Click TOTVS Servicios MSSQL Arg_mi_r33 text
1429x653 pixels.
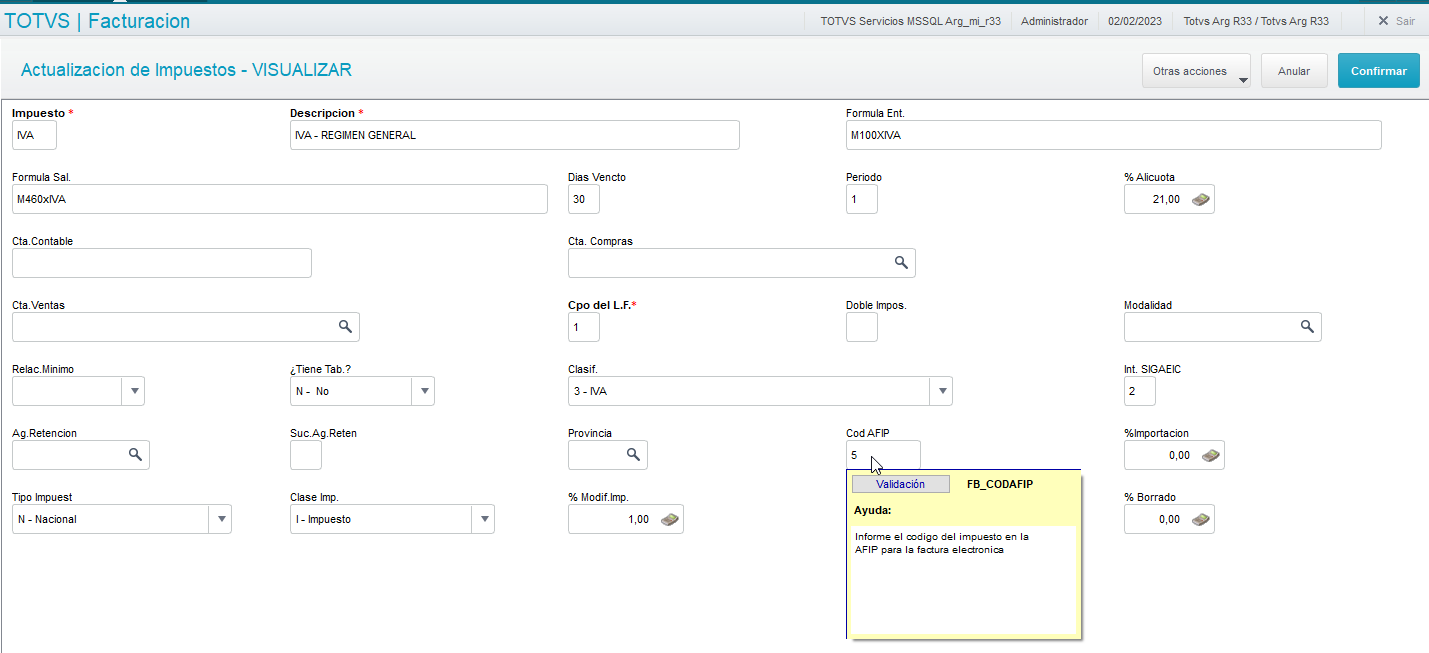coord(910,21)
